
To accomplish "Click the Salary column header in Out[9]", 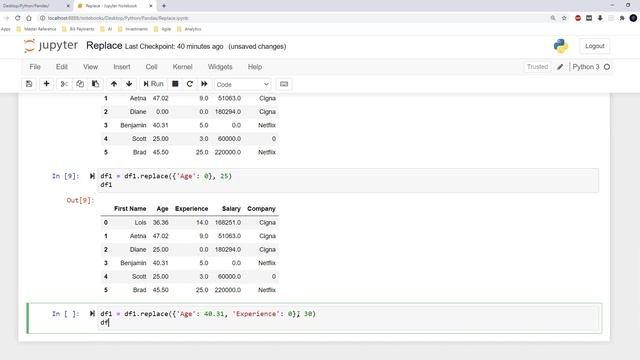I will (x=231, y=209).
